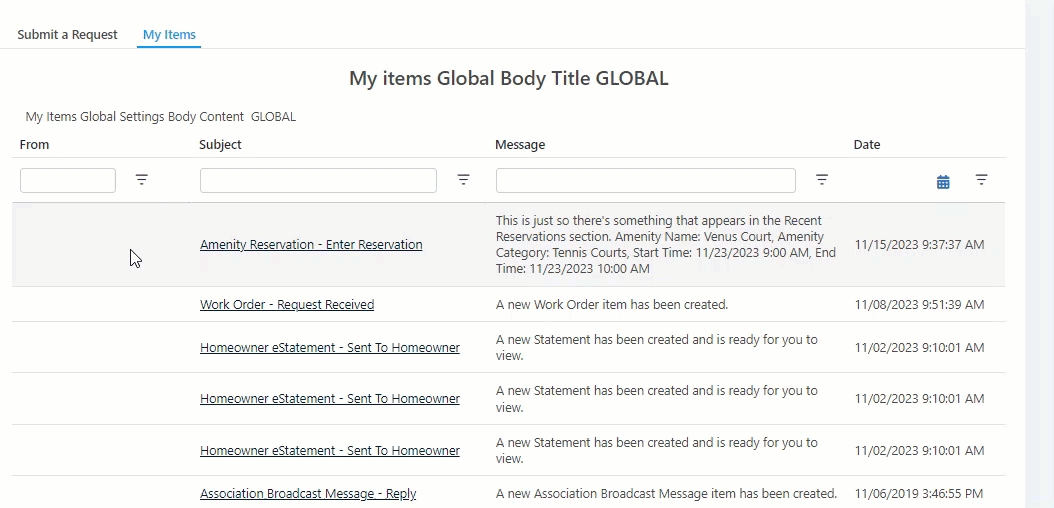
Task: Open Amenity Reservation - Enter Reservation link
Action: click(x=311, y=245)
